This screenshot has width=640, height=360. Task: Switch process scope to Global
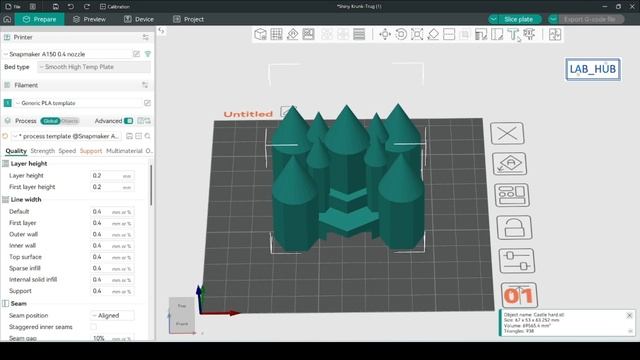coord(50,121)
